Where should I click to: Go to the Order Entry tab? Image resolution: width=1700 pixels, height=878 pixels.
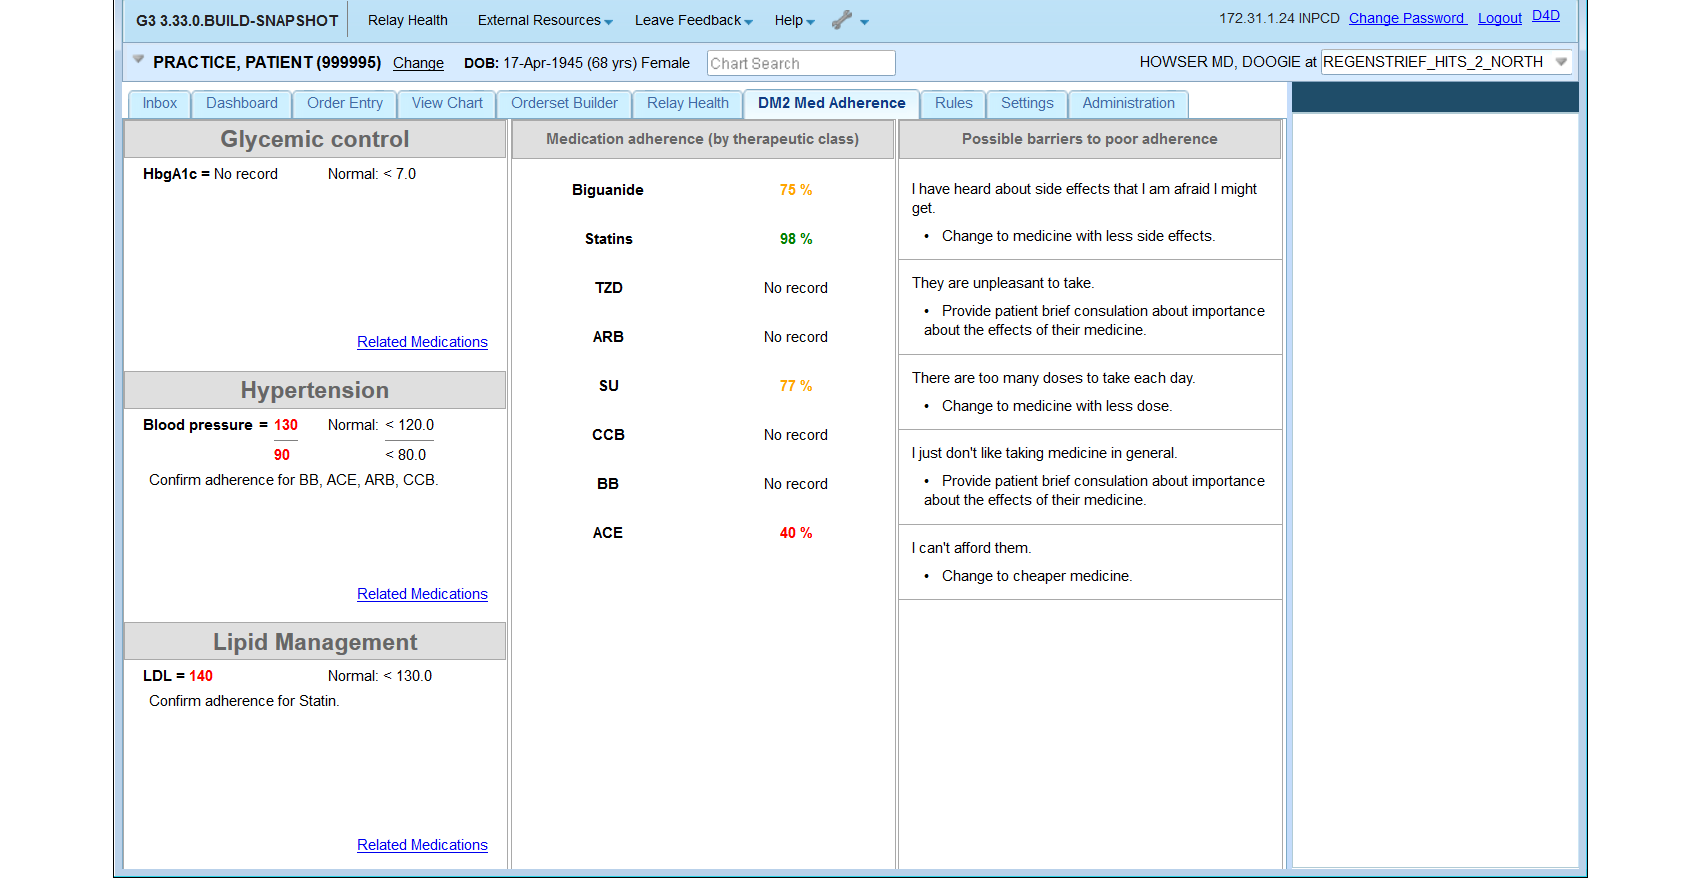click(x=344, y=103)
